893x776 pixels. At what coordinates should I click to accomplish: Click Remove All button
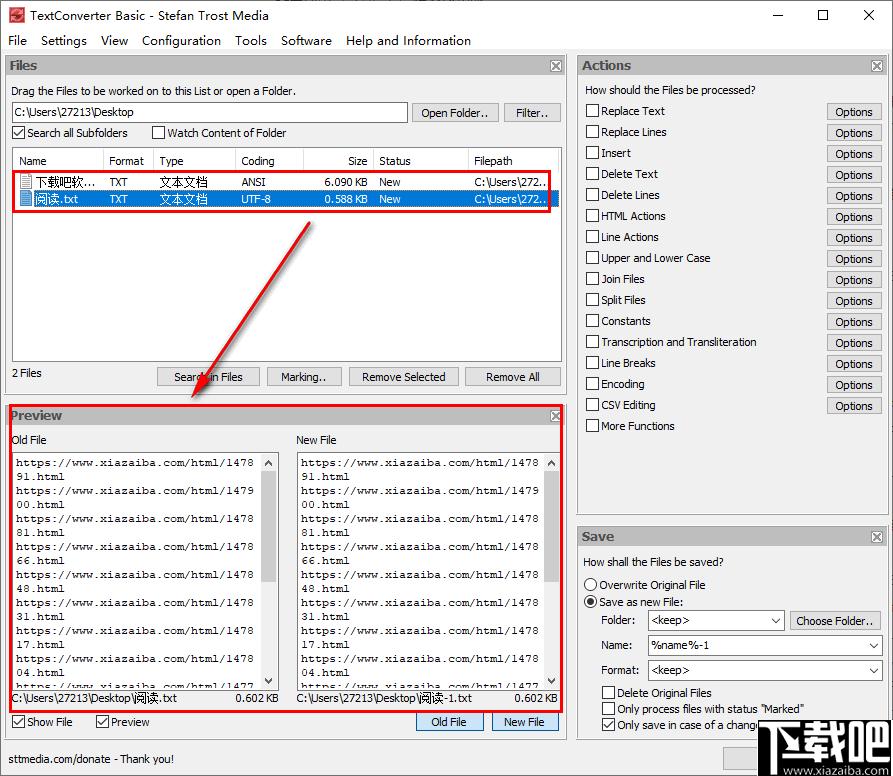[x=513, y=377]
